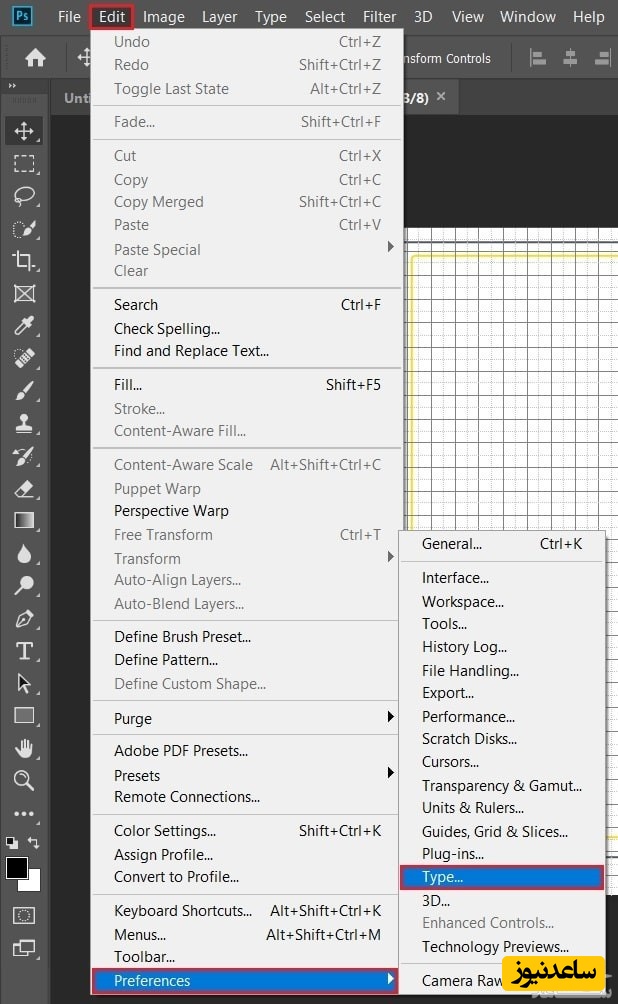The image size is (618, 1004).
Task: Activate the Horizontal Type tool
Action: point(24,651)
